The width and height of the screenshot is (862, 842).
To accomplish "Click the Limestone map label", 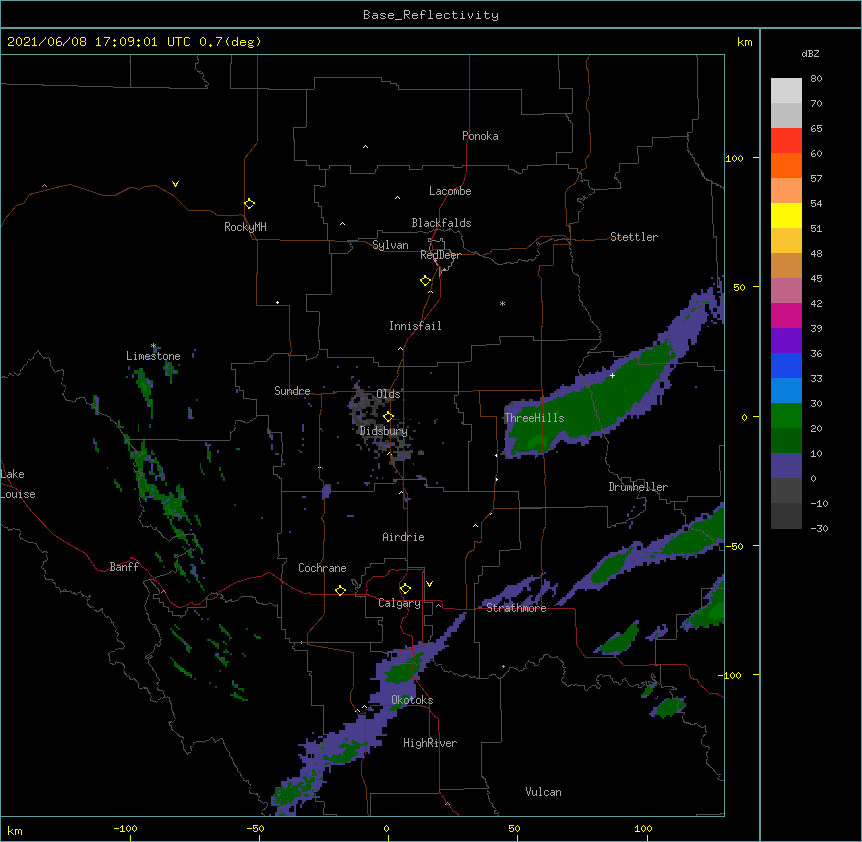I will coord(153,356).
